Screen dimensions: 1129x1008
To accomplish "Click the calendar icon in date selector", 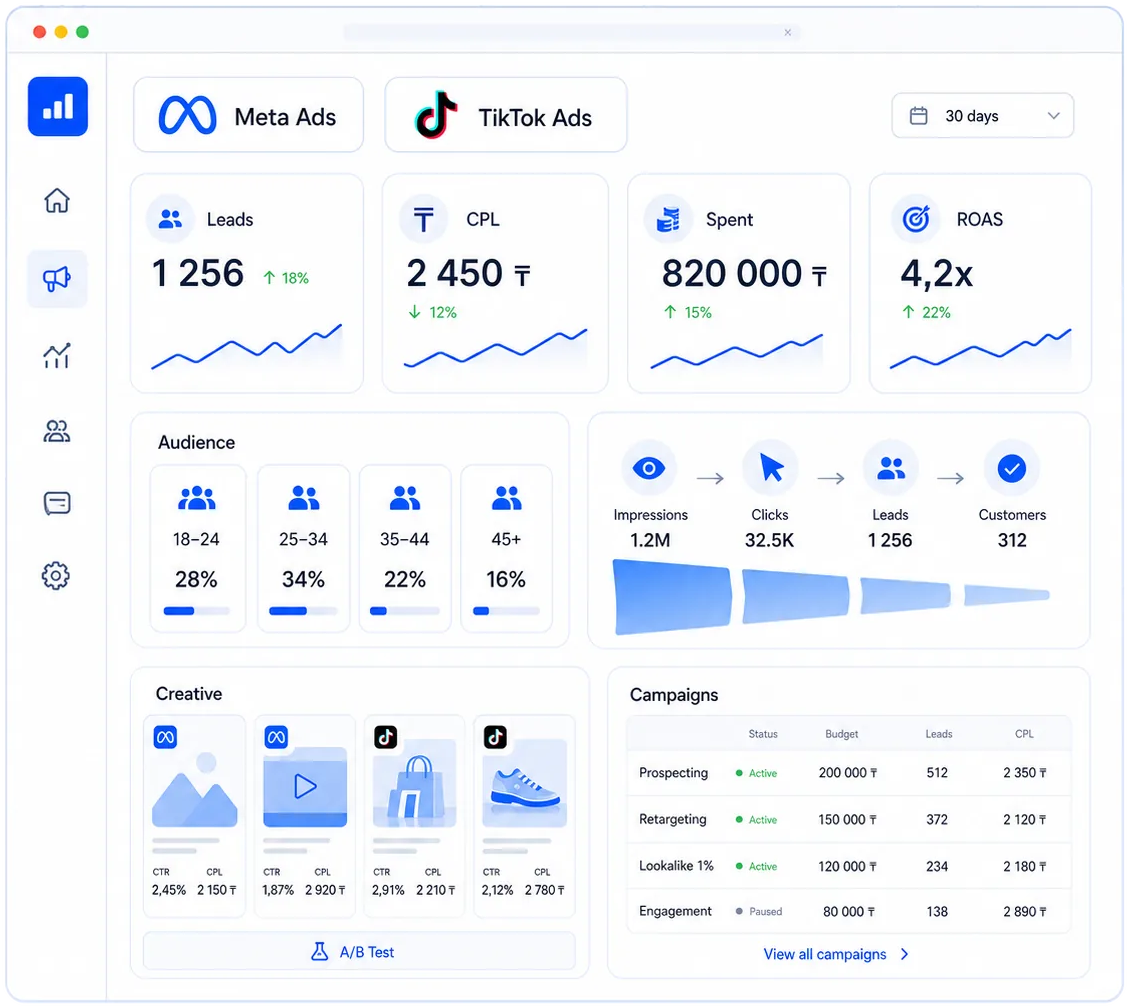I will pyautogui.click(x=918, y=116).
